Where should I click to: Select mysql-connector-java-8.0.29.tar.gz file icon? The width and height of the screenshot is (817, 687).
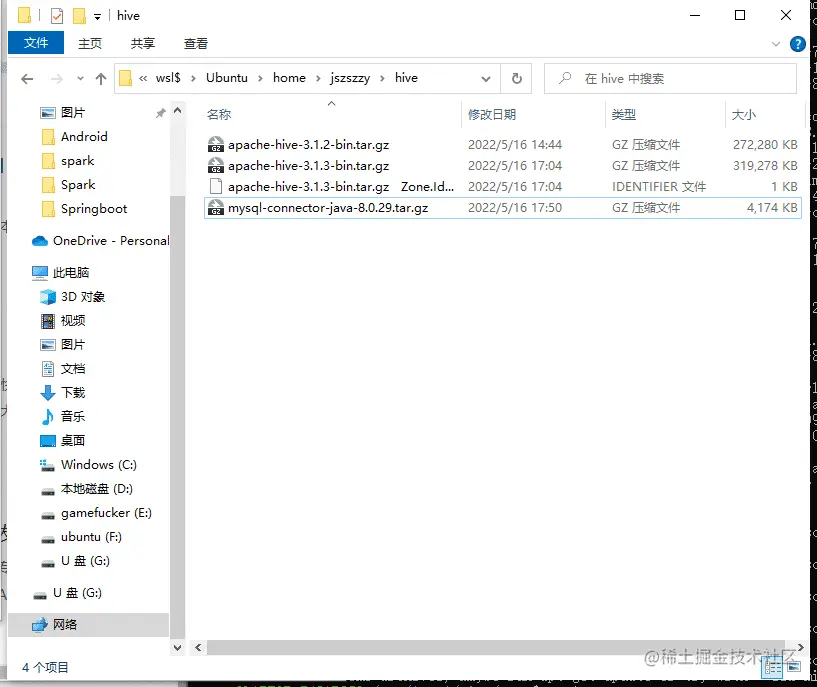coord(216,207)
